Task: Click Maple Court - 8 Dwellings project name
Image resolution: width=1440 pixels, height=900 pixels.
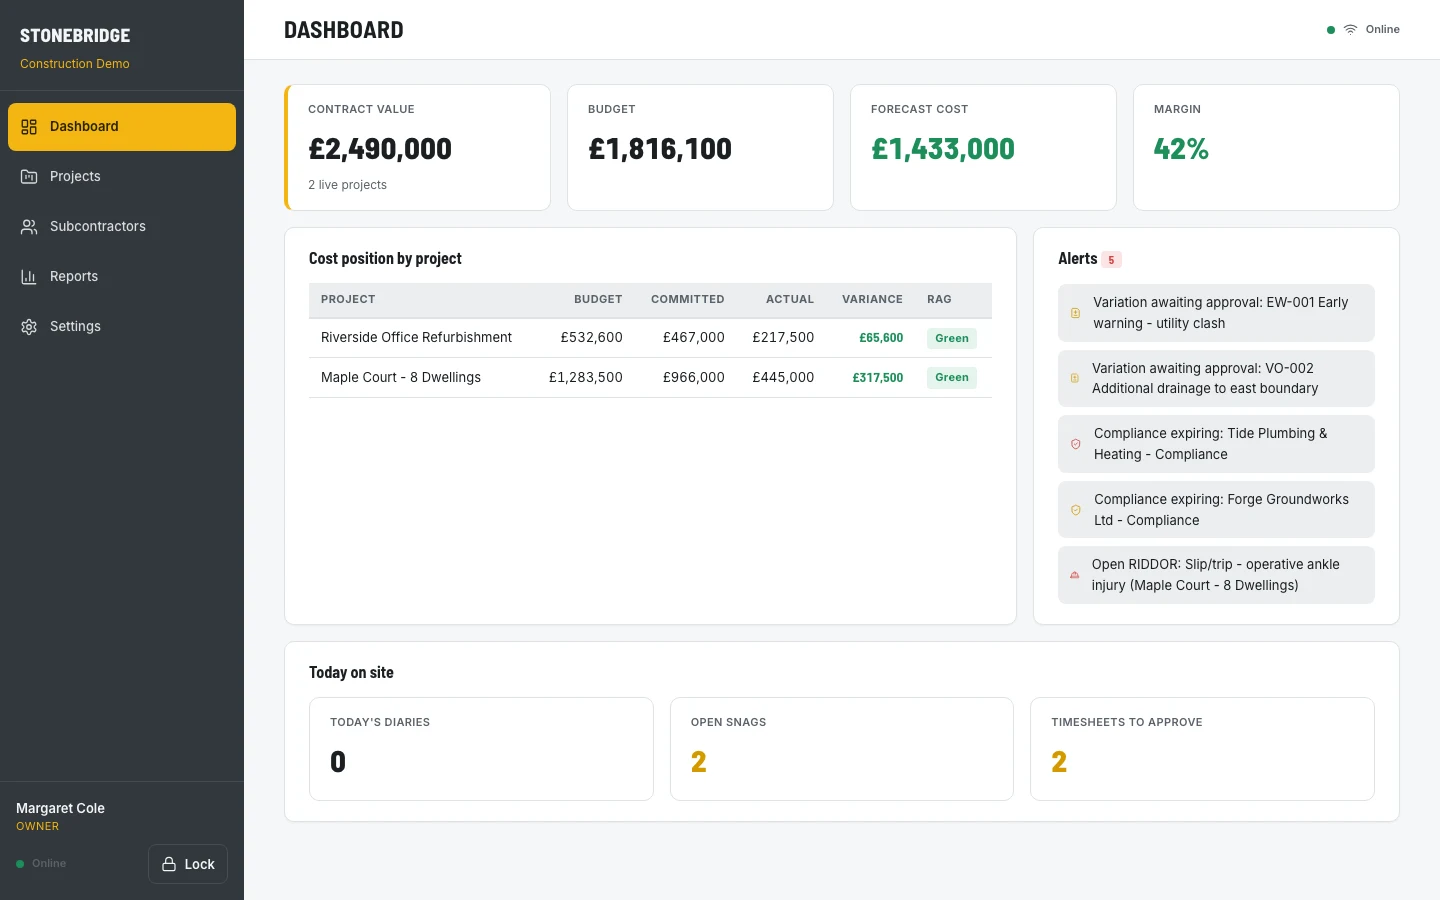Action: point(401,378)
